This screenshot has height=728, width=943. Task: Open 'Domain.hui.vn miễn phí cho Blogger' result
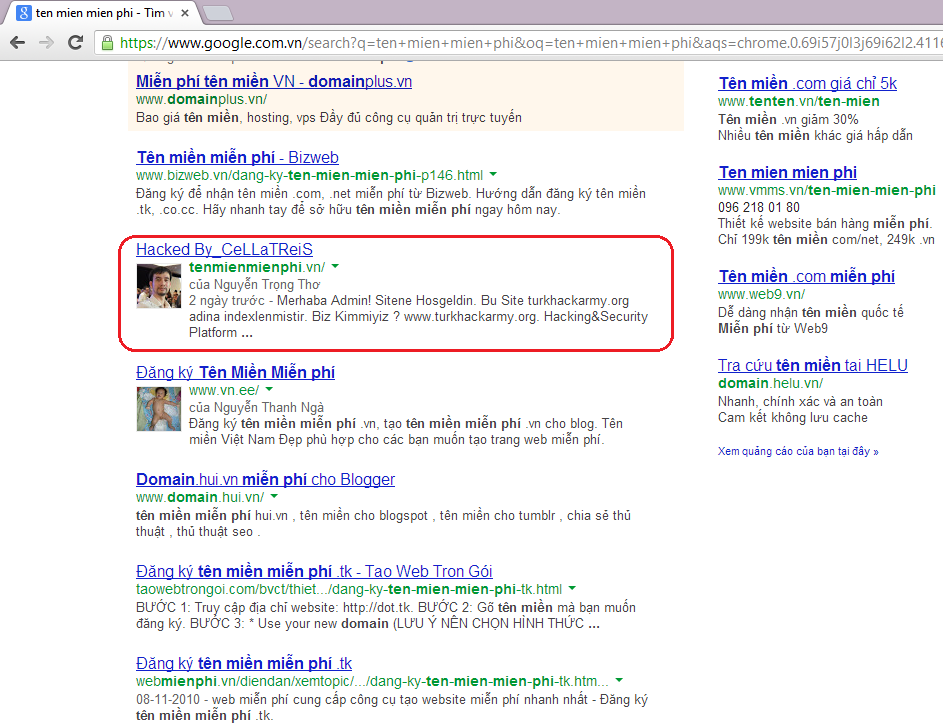265,479
